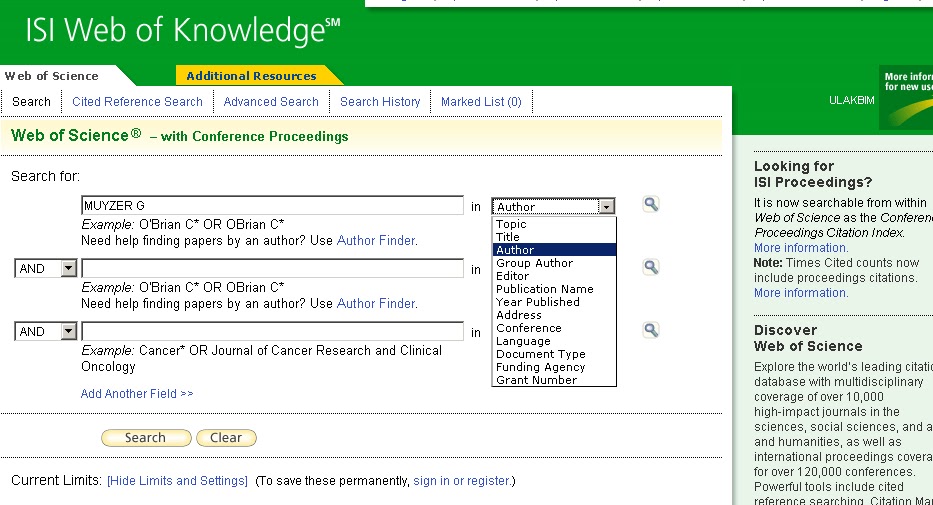Click the new users information banner image
This screenshot has width=933, height=505.
(906, 98)
